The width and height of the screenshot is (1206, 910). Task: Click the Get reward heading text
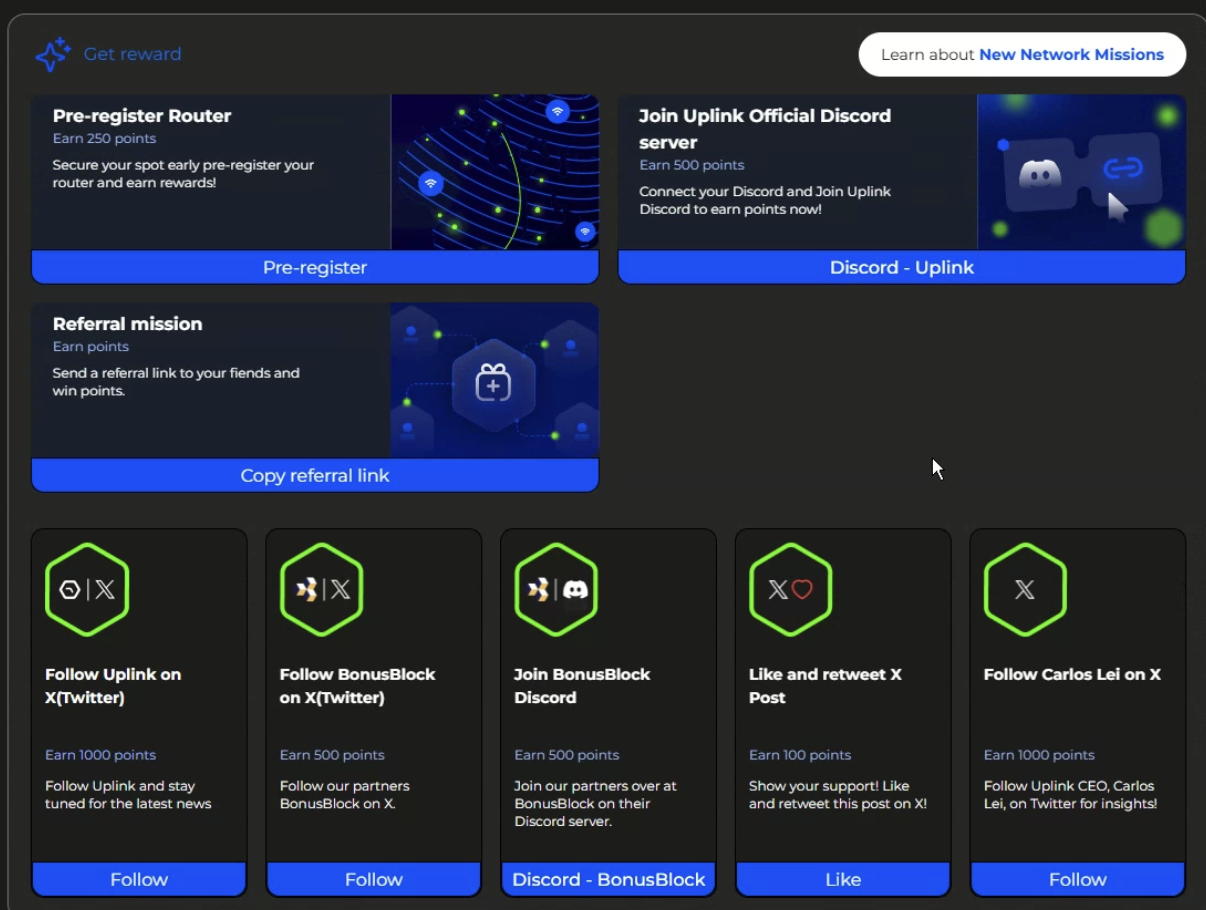coord(133,54)
